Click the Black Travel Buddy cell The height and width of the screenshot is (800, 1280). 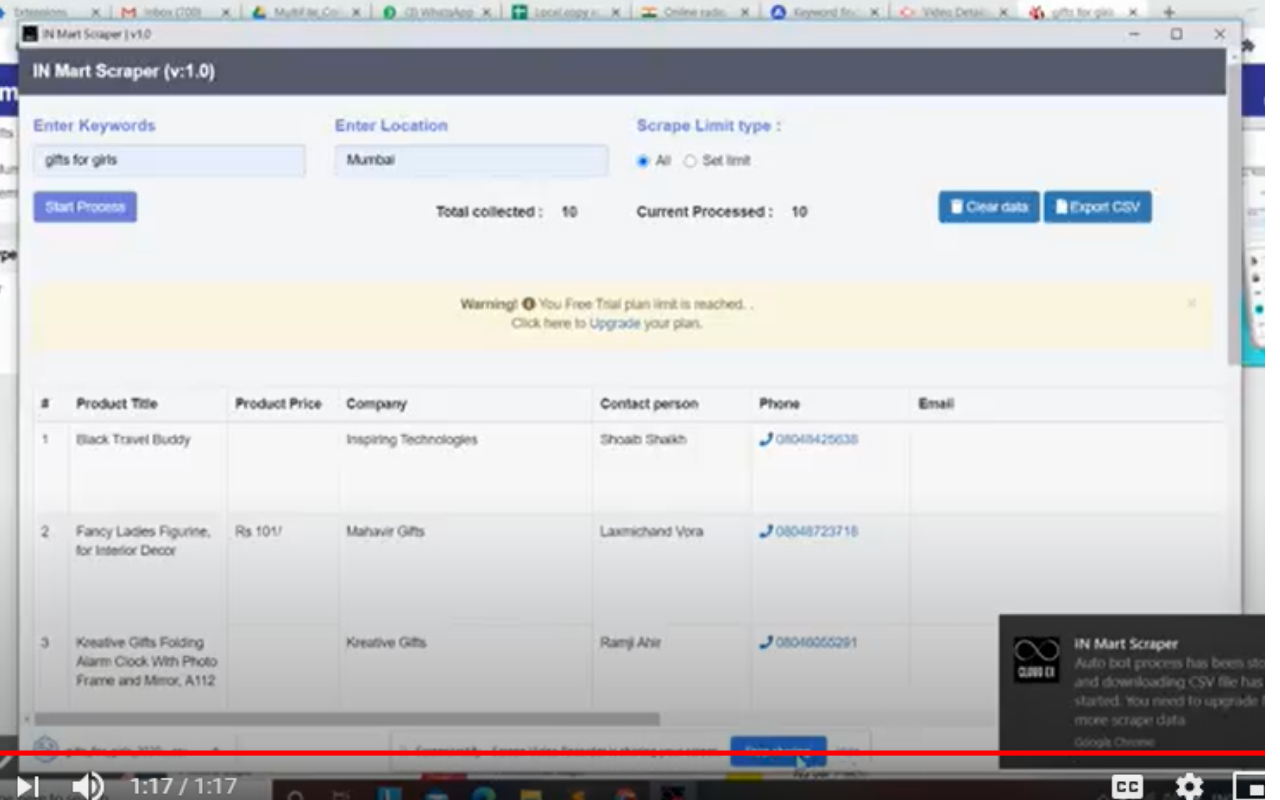point(133,439)
